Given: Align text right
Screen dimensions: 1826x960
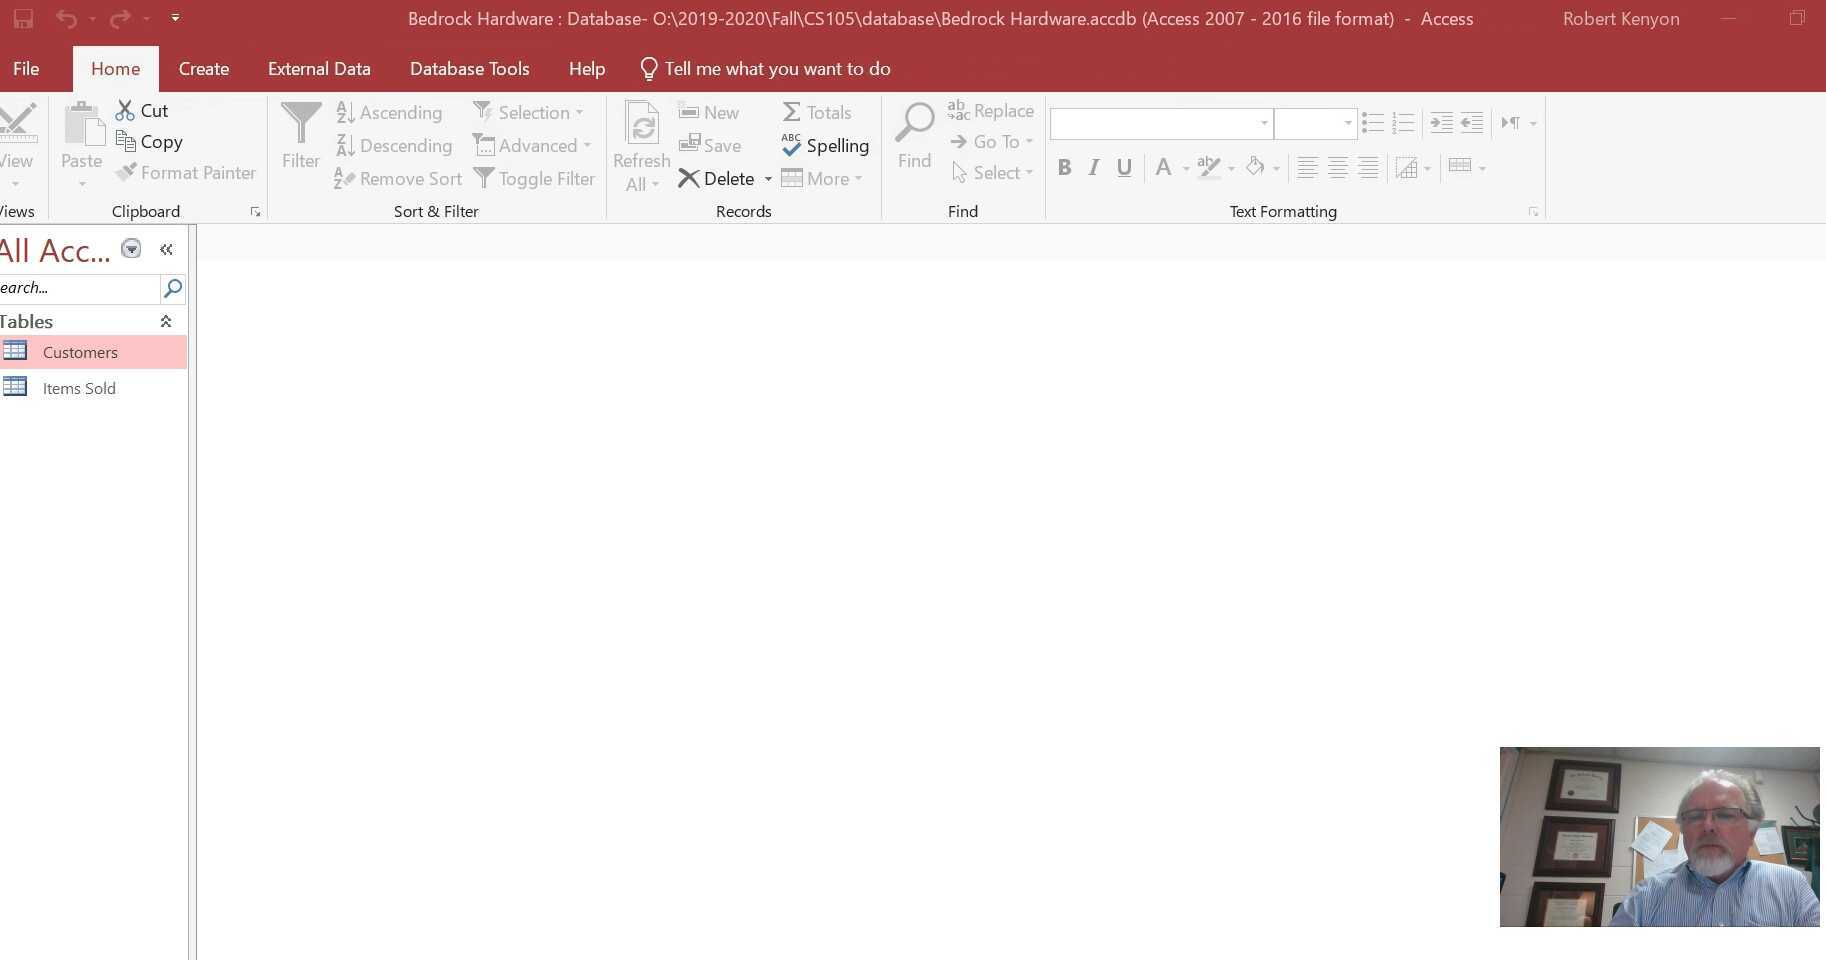Looking at the screenshot, I should (x=1368, y=167).
